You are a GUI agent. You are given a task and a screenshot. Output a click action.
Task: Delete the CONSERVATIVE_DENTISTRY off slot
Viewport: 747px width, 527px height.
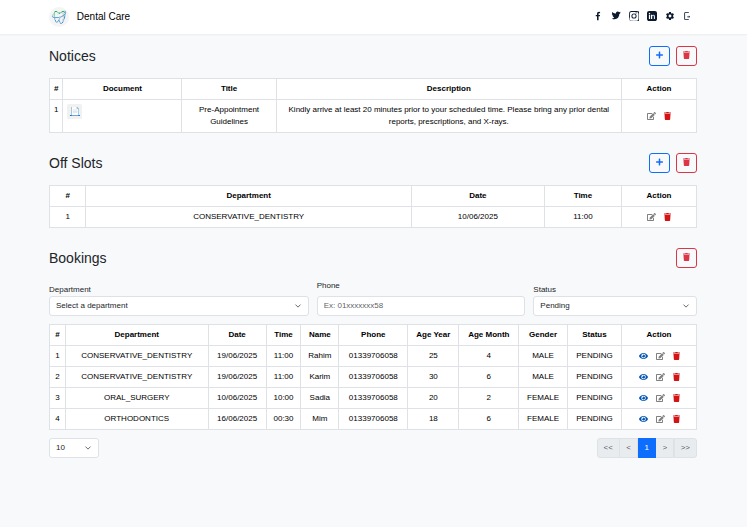pyautogui.click(x=667, y=217)
